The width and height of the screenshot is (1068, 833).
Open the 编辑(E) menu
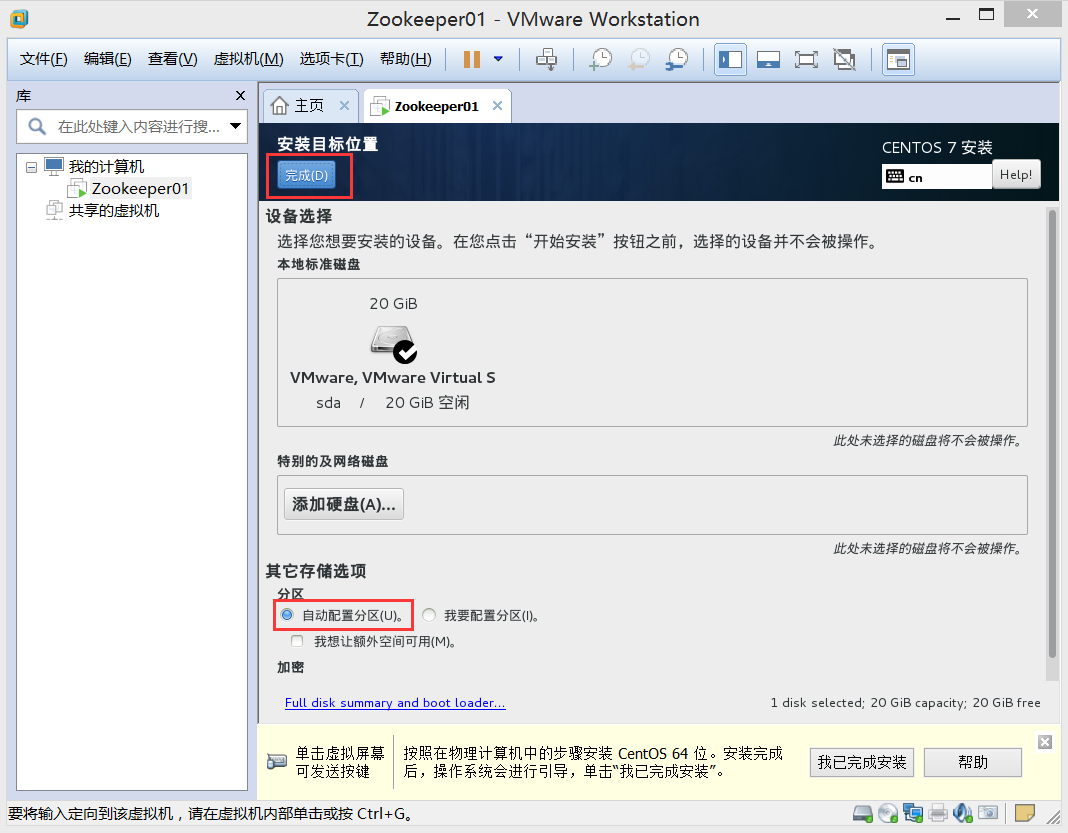pos(107,59)
